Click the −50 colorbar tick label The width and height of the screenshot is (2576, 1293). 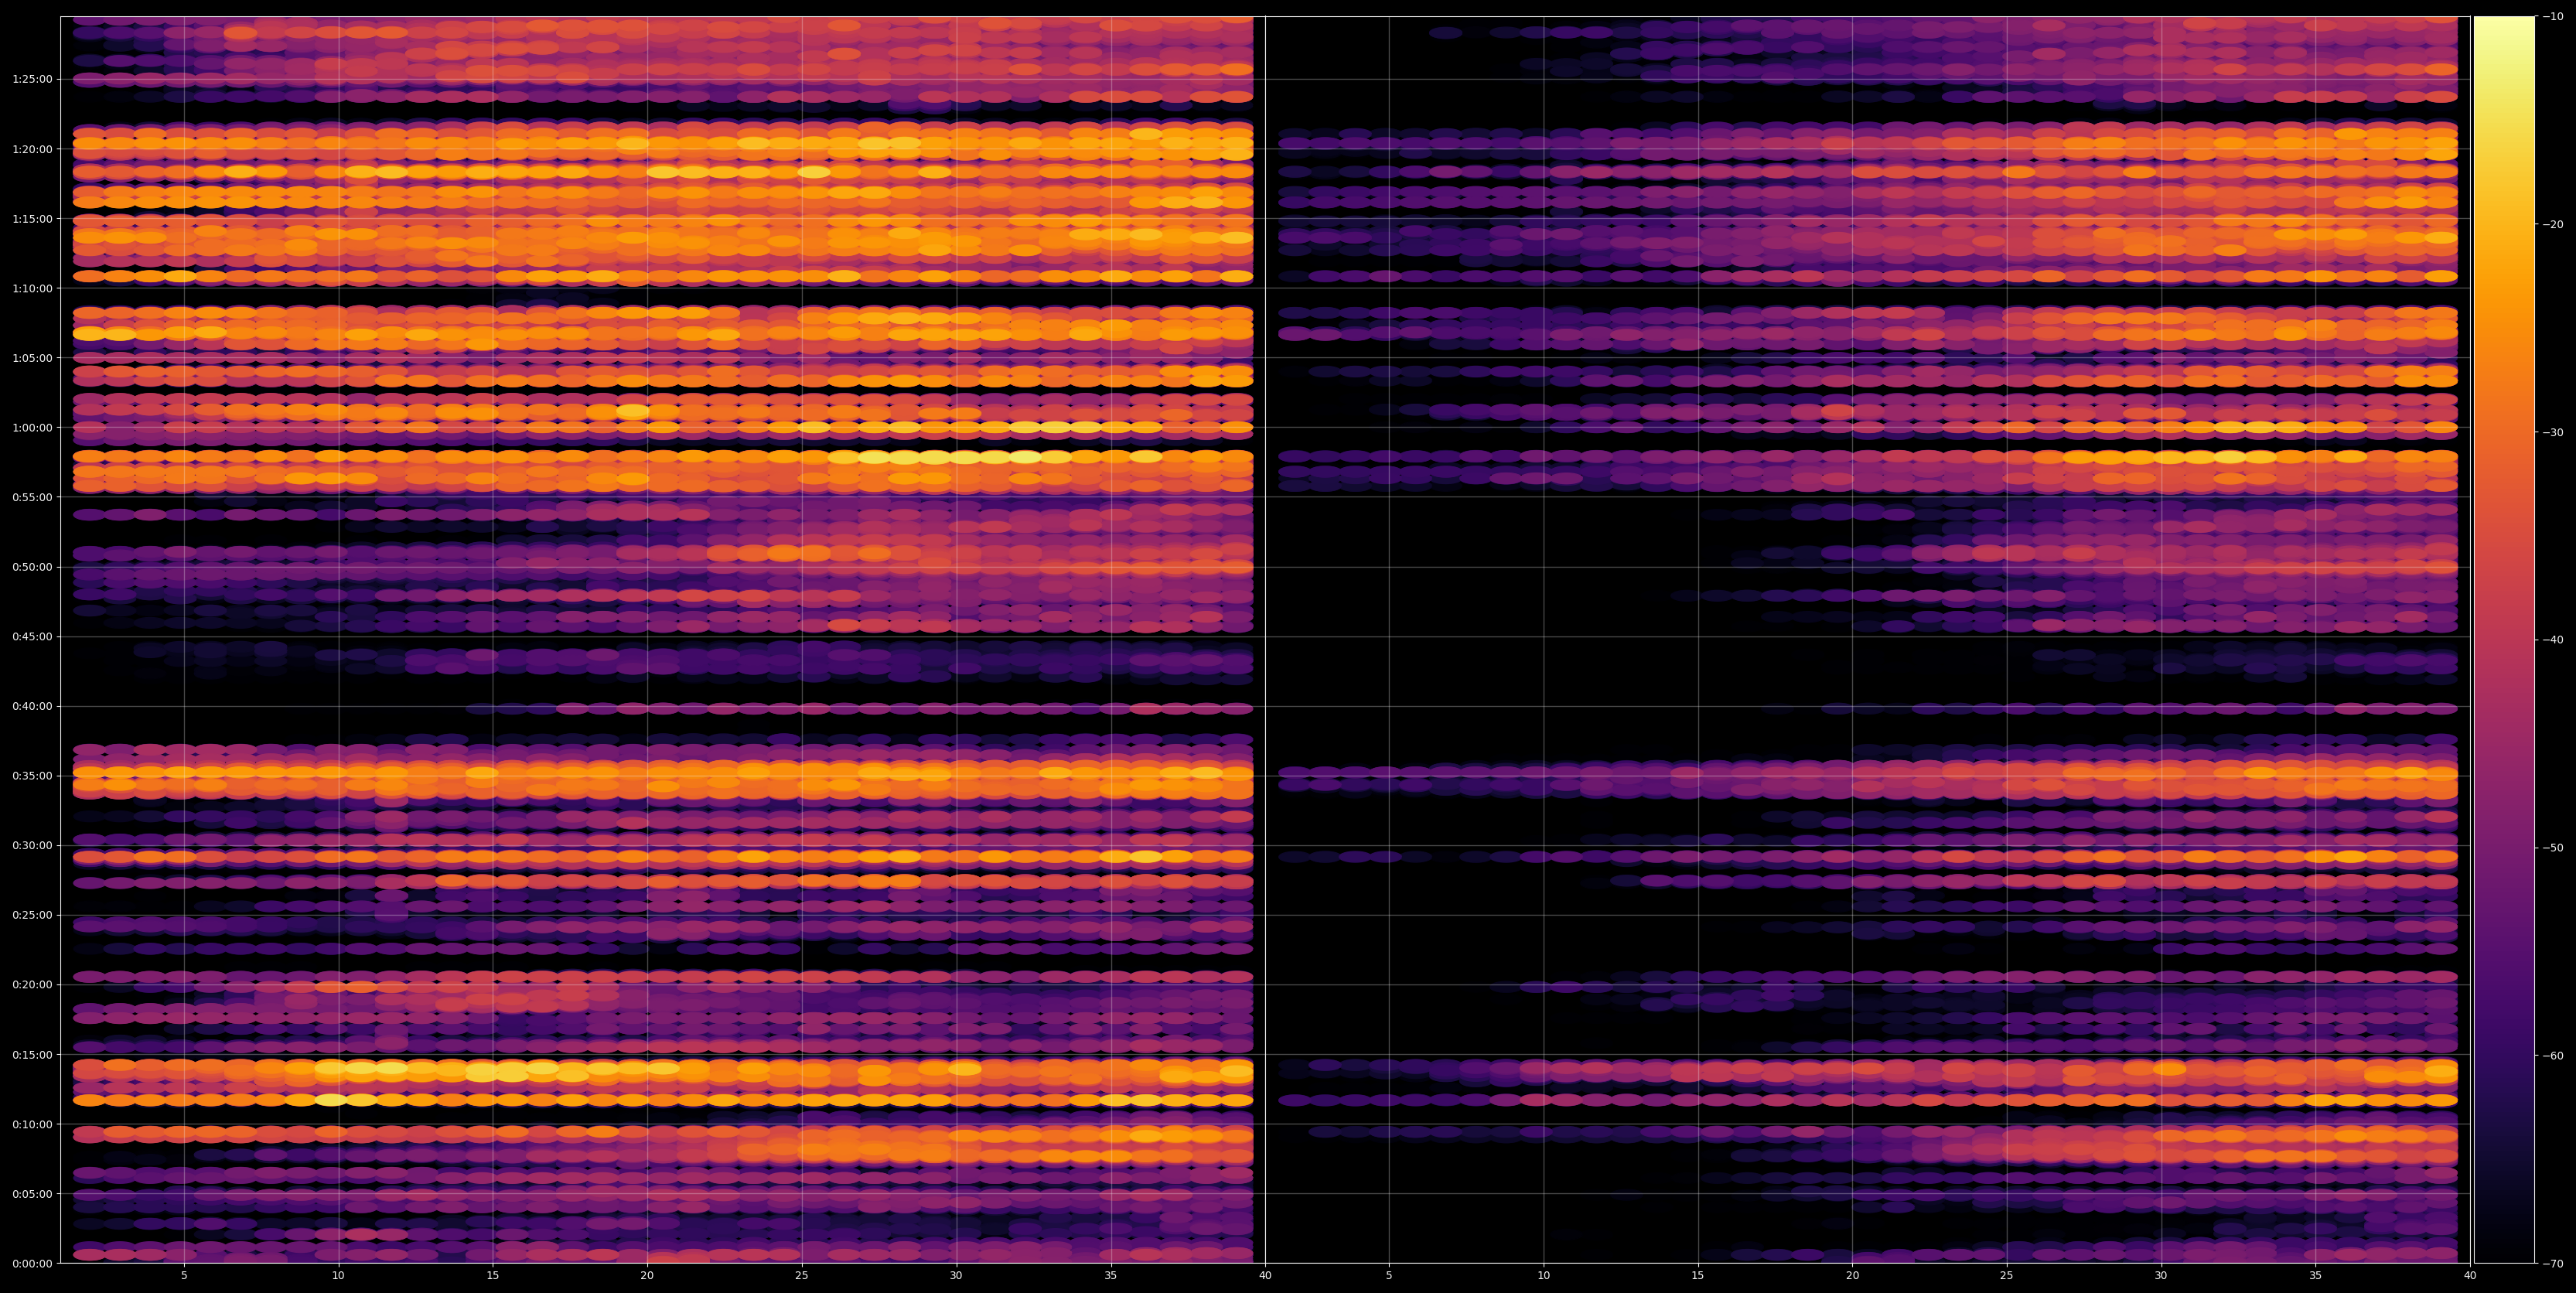(x=2553, y=848)
